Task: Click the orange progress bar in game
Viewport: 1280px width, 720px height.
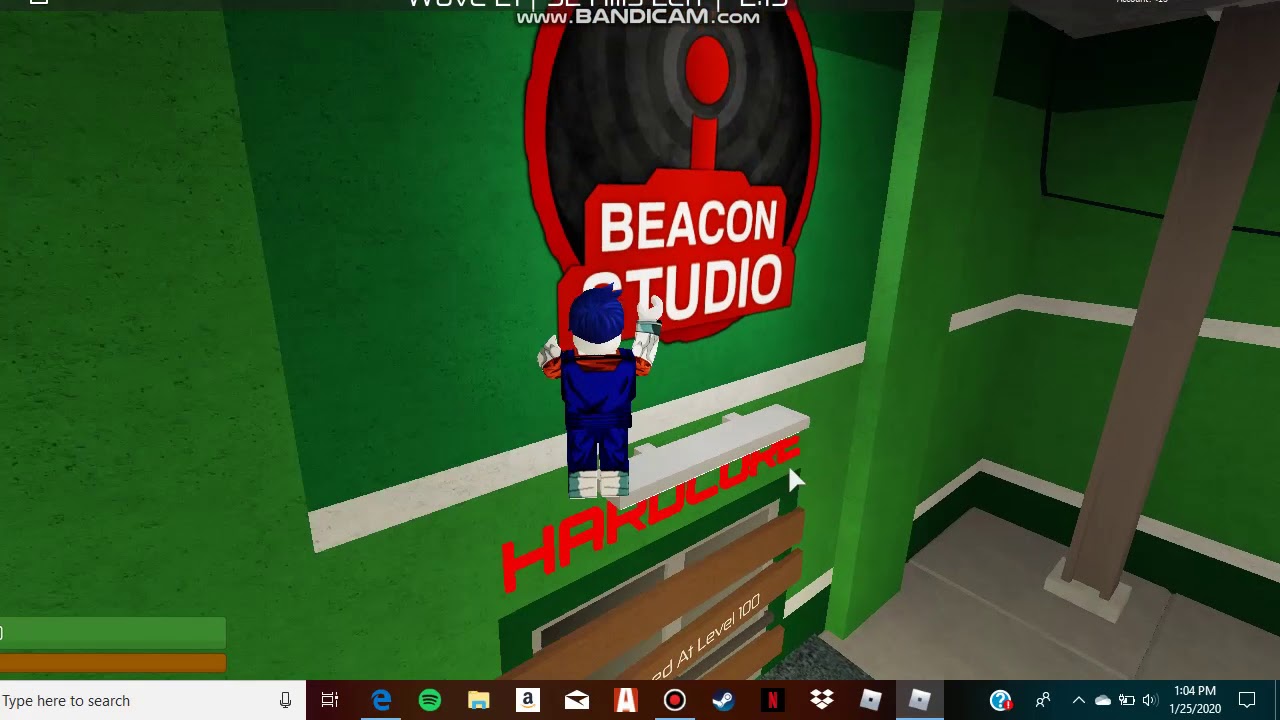Action: click(113, 663)
